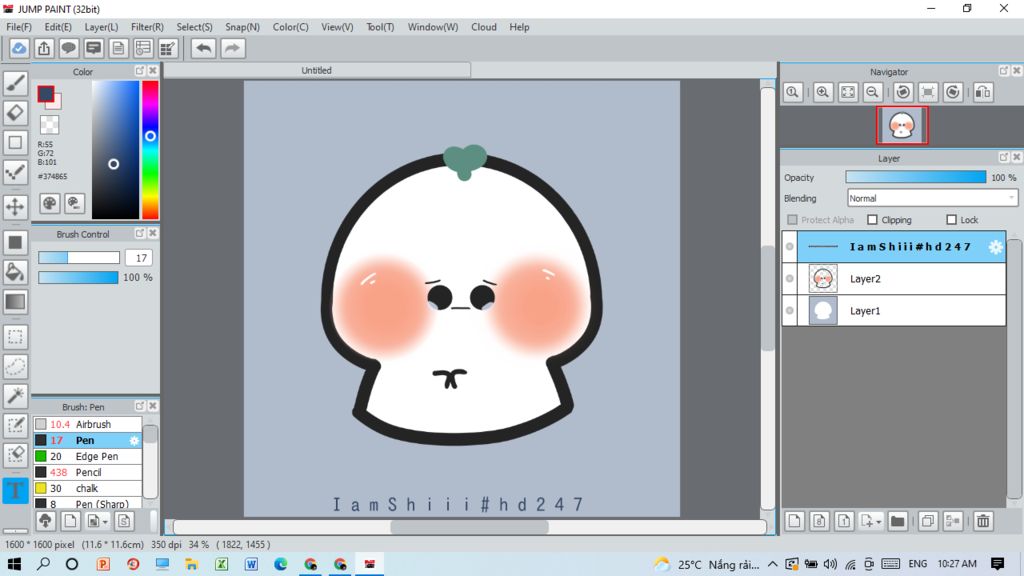Select the rectangular Select tool
The image size is (1024, 576).
point(15,337)
